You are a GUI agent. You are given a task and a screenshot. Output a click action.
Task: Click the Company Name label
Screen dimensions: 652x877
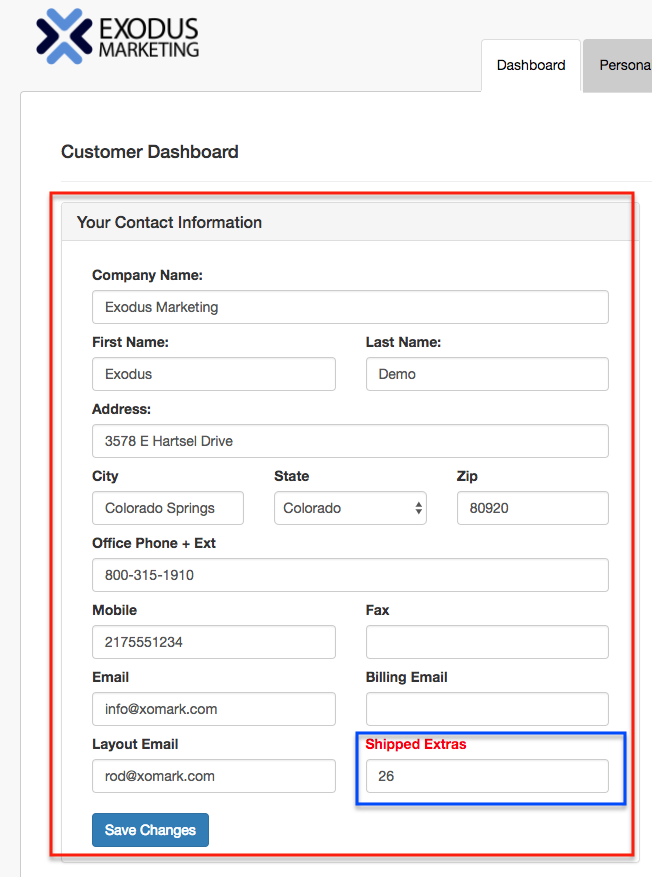click(148, 275)
